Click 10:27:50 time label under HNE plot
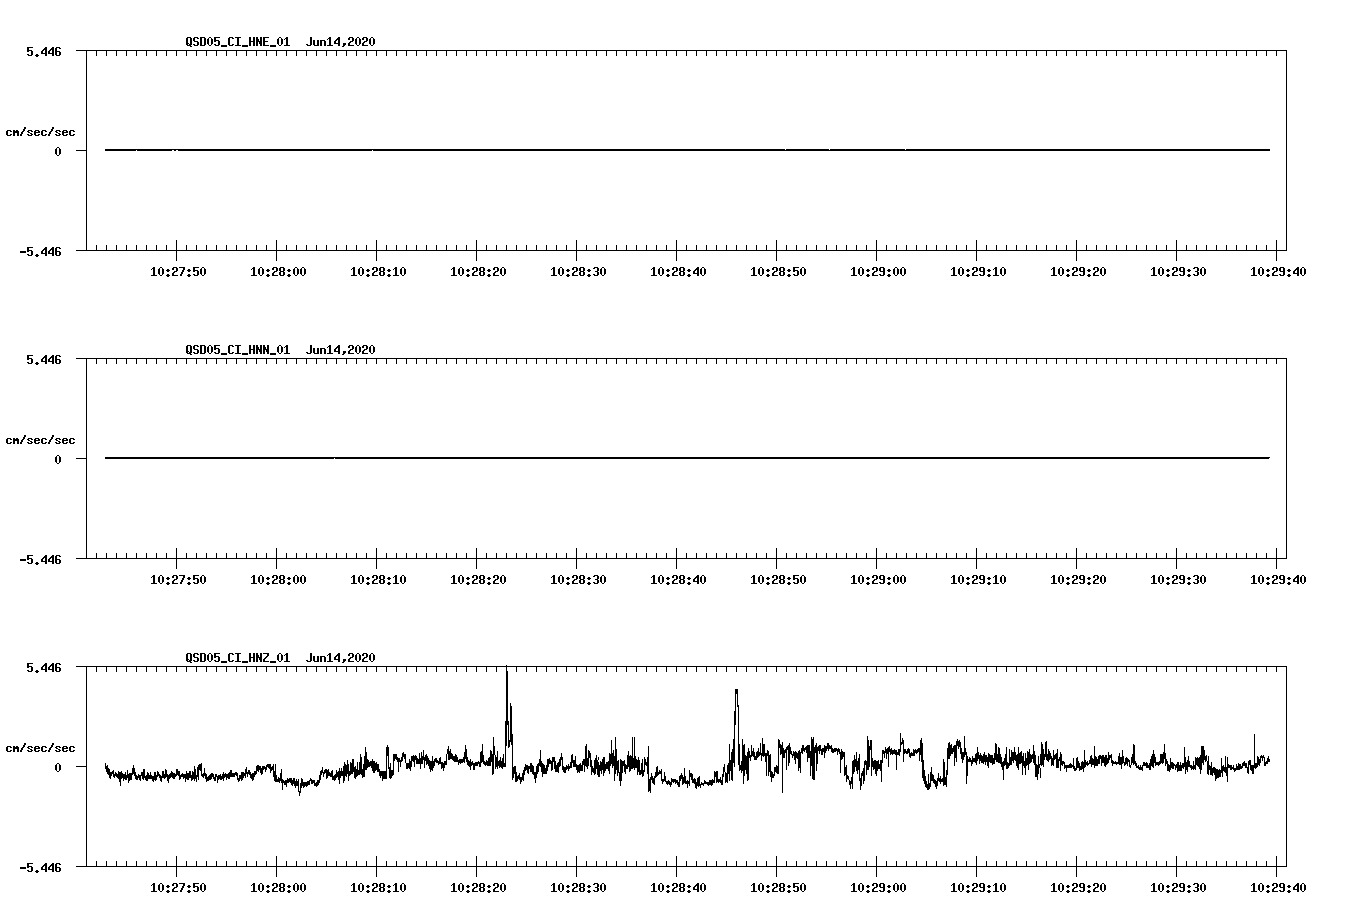Image resolution: width=1358 pixels, height=924 pixels. click(x=178, y=271)
